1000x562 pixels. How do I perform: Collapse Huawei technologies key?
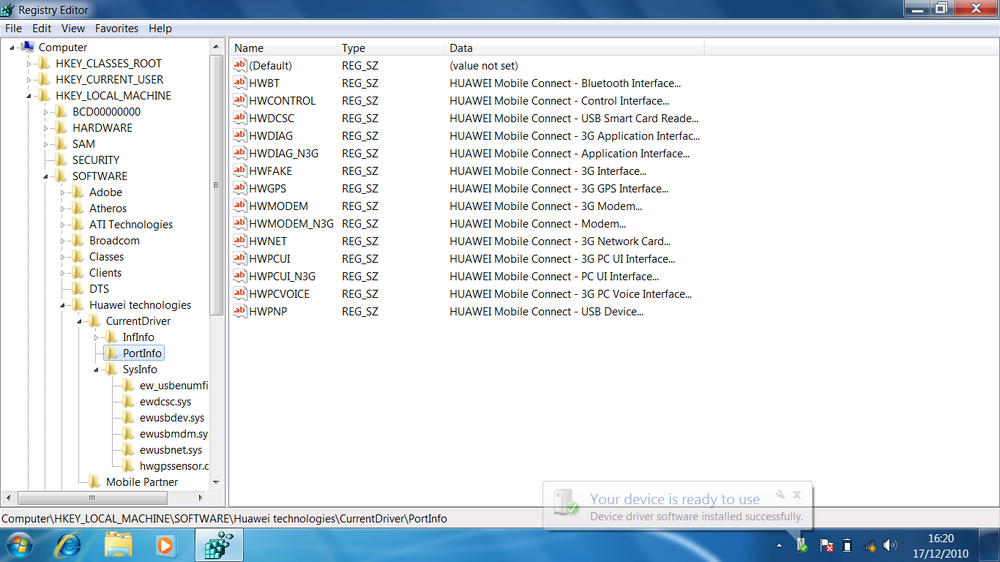(62, 305)
